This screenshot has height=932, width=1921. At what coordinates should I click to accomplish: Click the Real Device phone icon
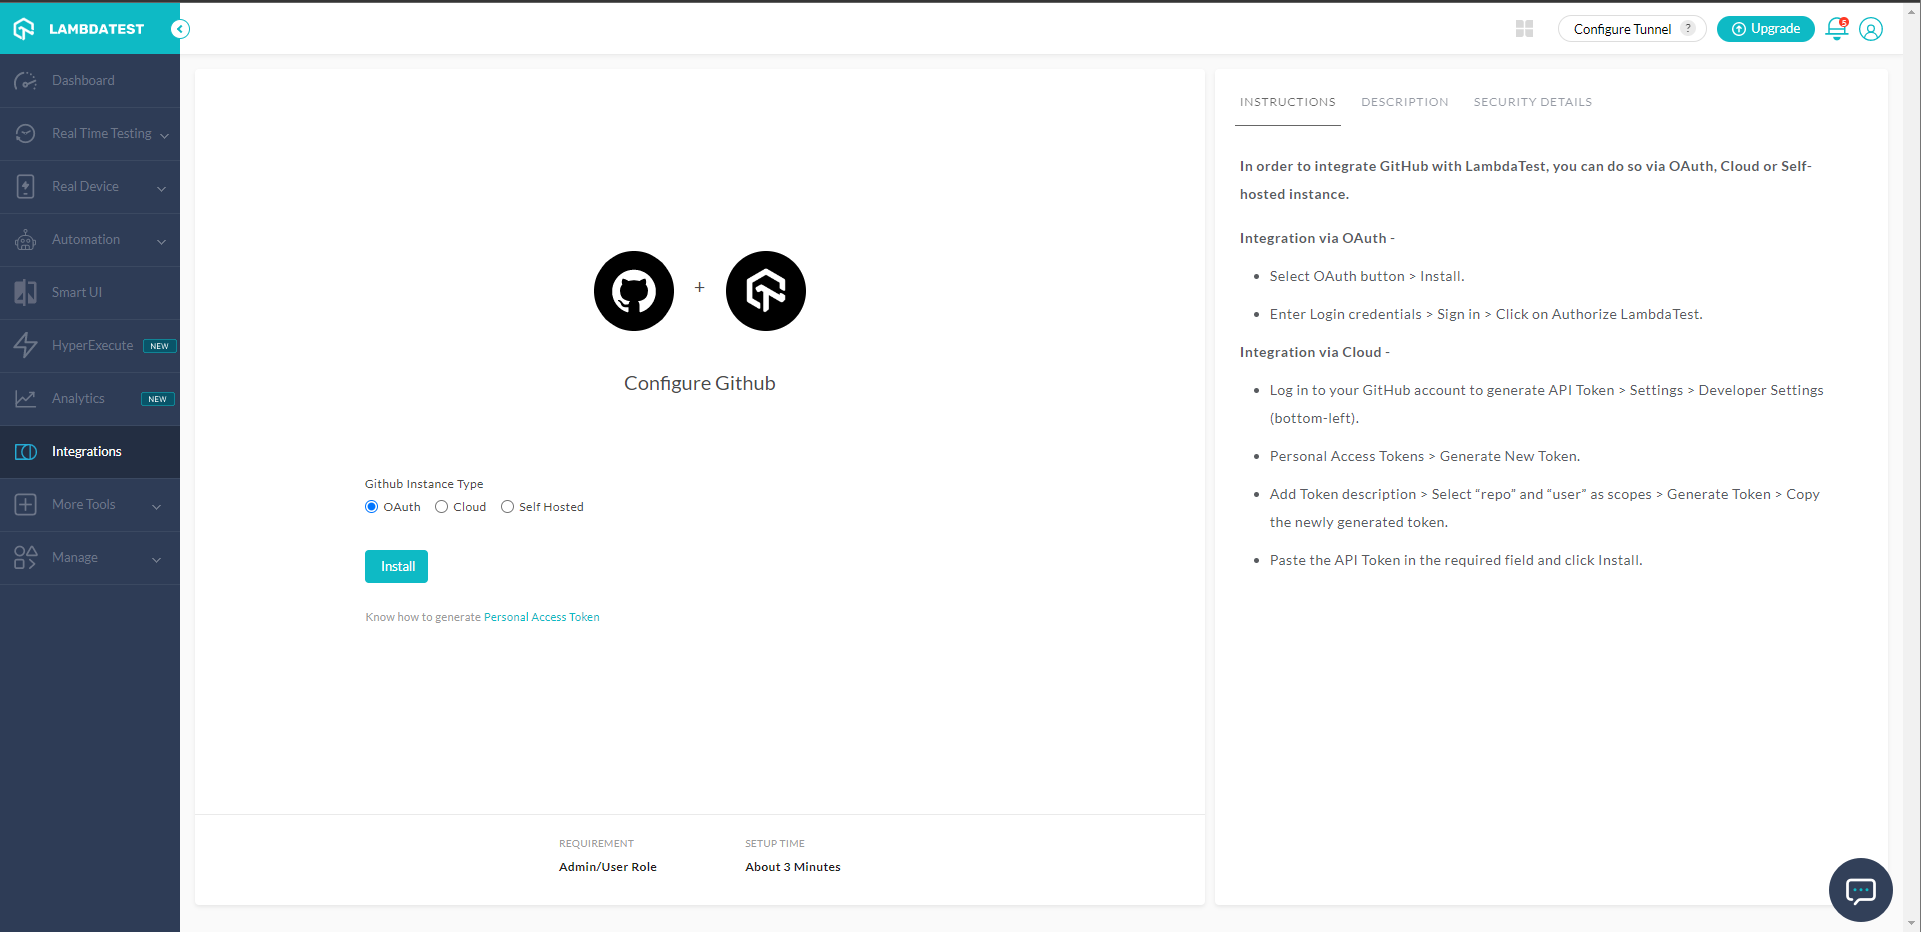[x=26, y=187]
